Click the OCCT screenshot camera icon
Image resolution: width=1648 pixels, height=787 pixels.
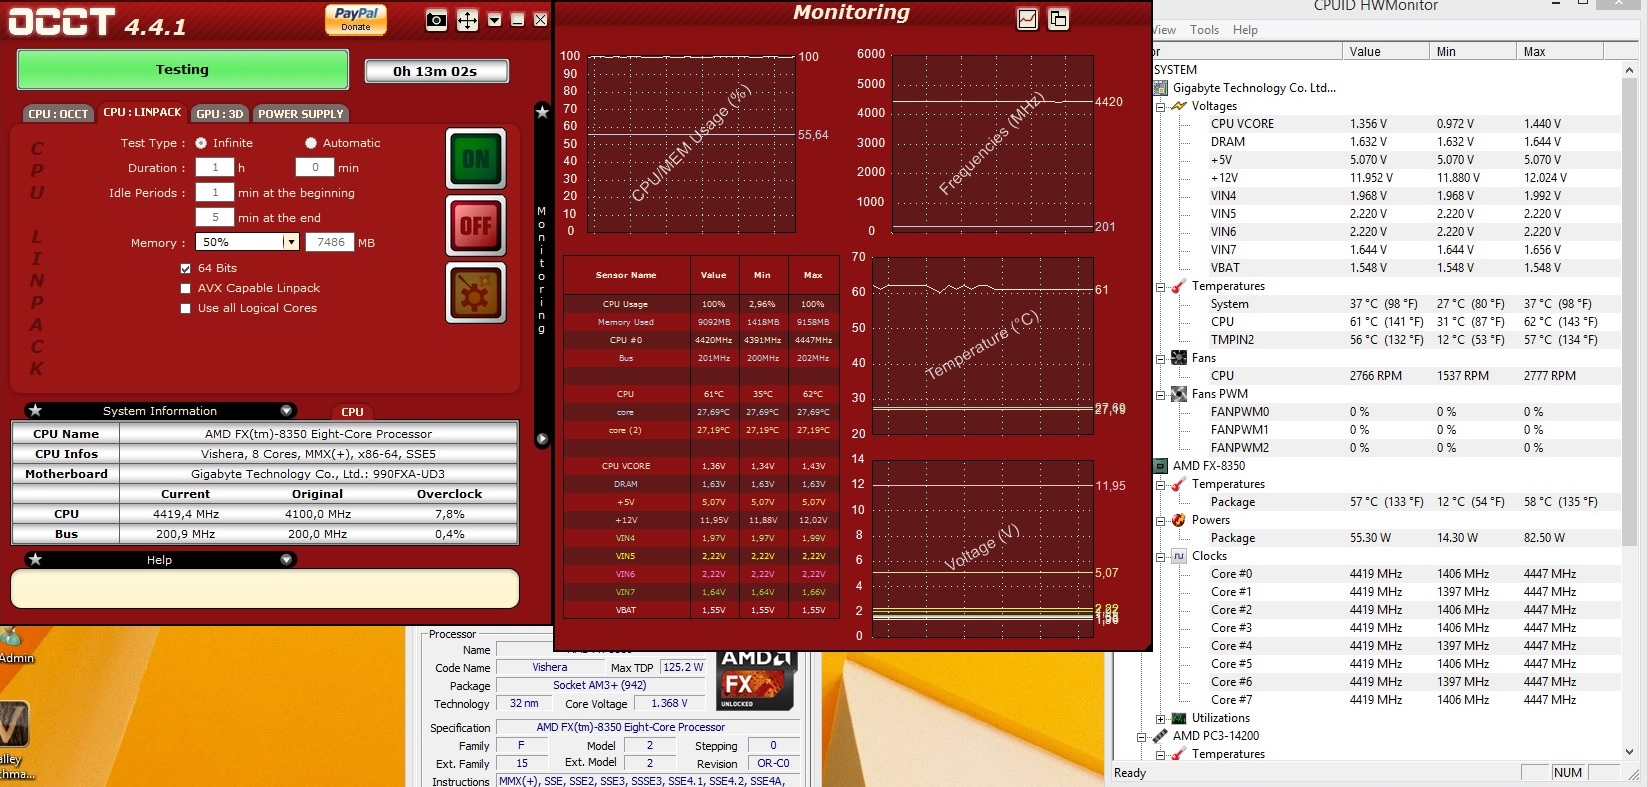pos(436,19)
